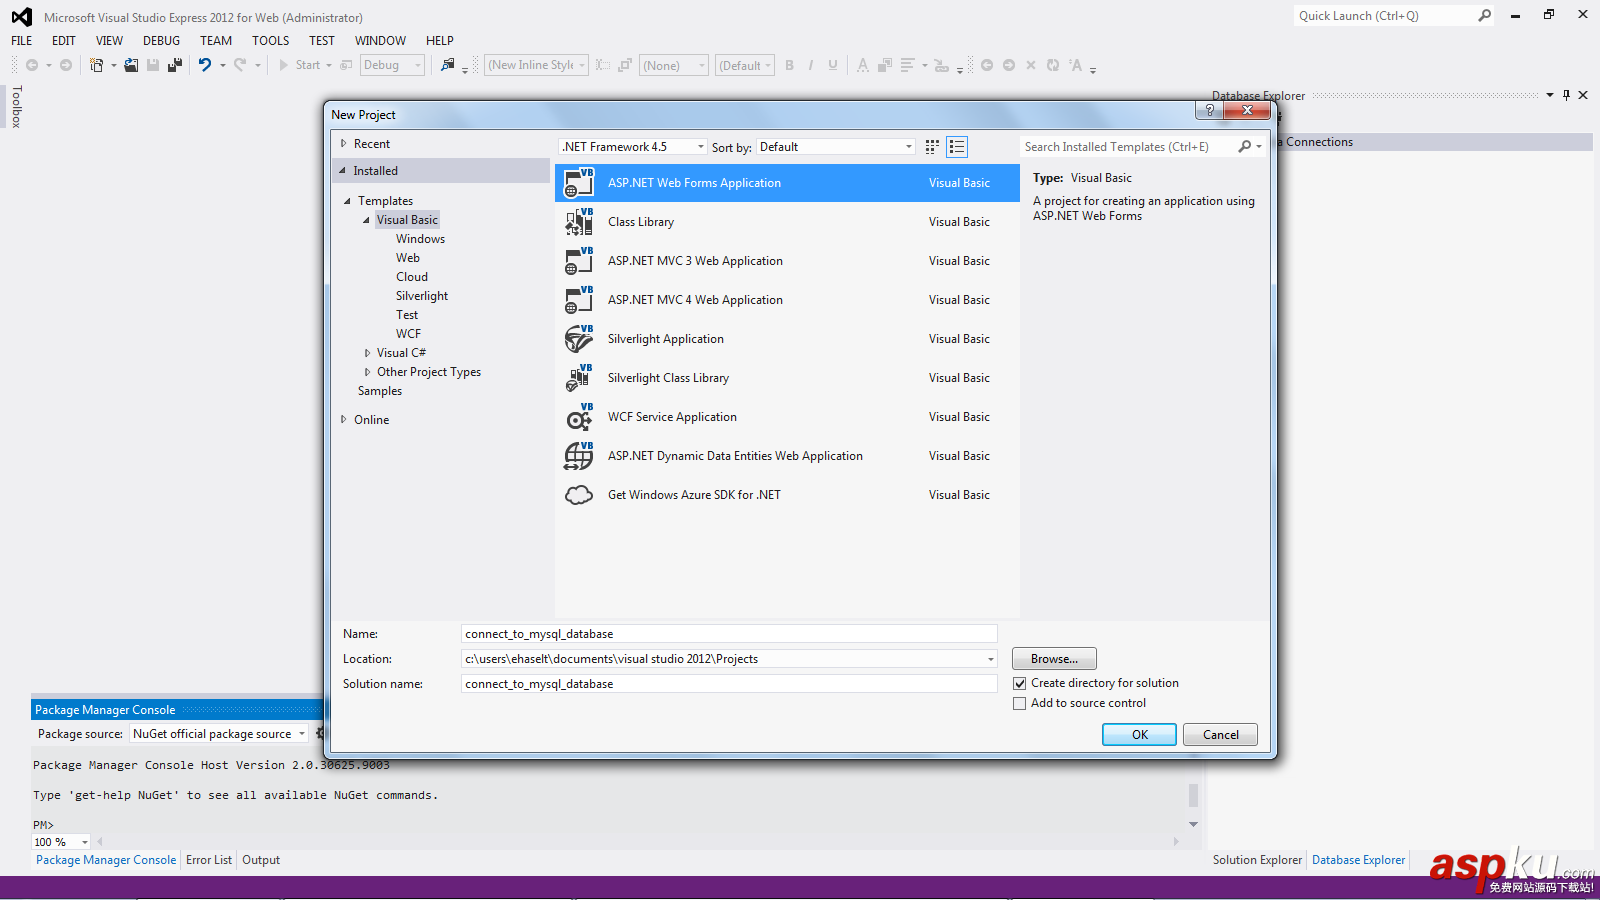Viewport: 1600px width, 900px height.
Task: Expand the Visual C# tree node arrow
Action: pos(367,353)
